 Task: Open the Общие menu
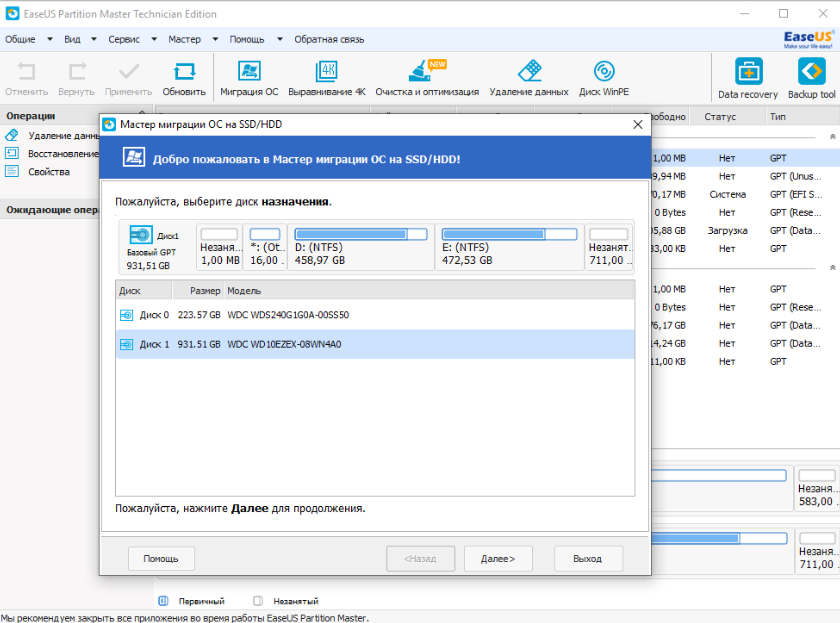tap(20, 39)
